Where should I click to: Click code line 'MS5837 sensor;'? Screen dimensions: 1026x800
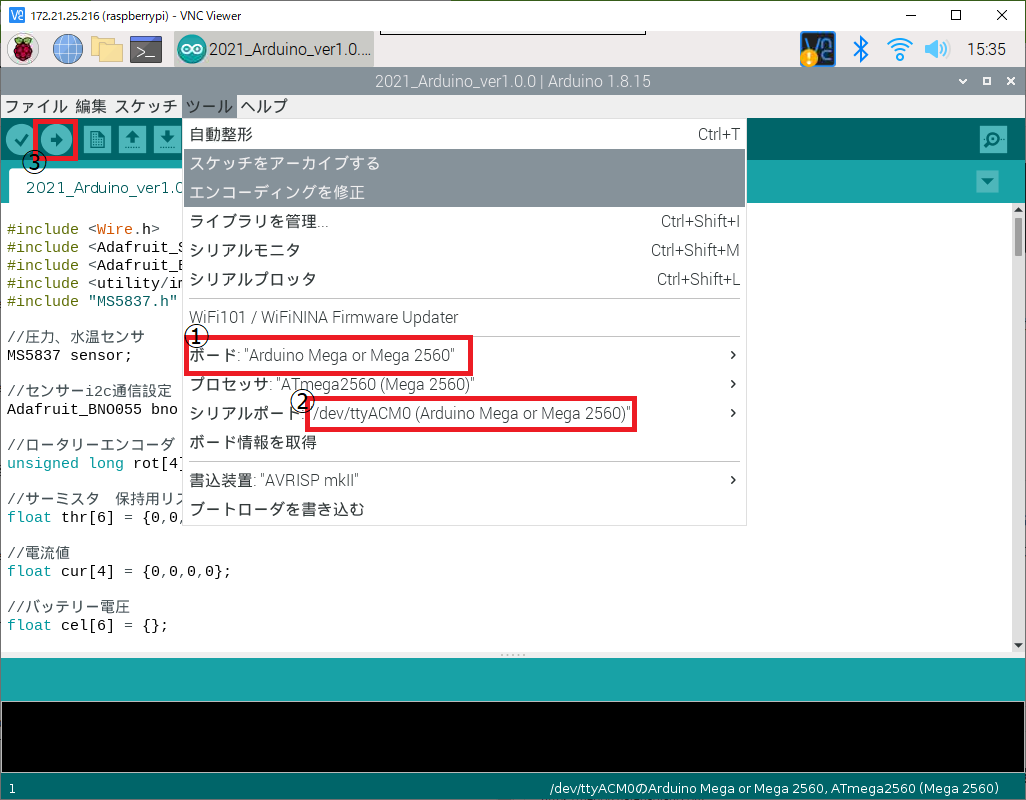69,355
